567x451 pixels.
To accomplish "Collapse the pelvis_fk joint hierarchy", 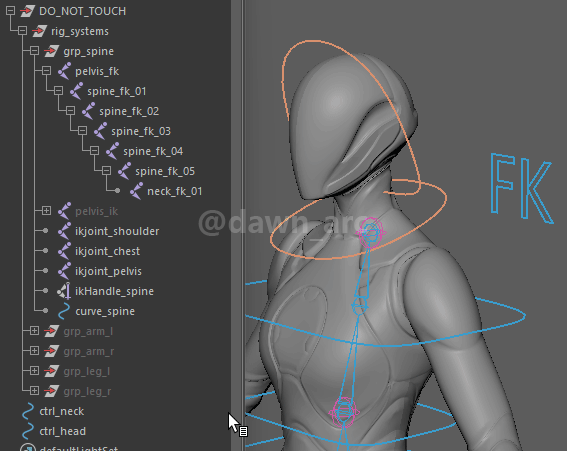I will tap(46, 71).
